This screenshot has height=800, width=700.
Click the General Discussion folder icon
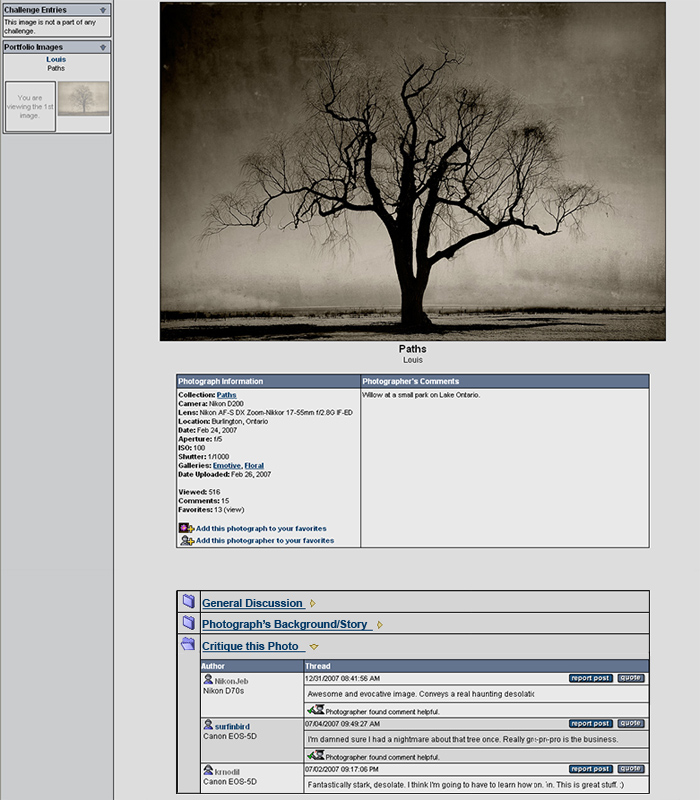click(x=189, y=601)
